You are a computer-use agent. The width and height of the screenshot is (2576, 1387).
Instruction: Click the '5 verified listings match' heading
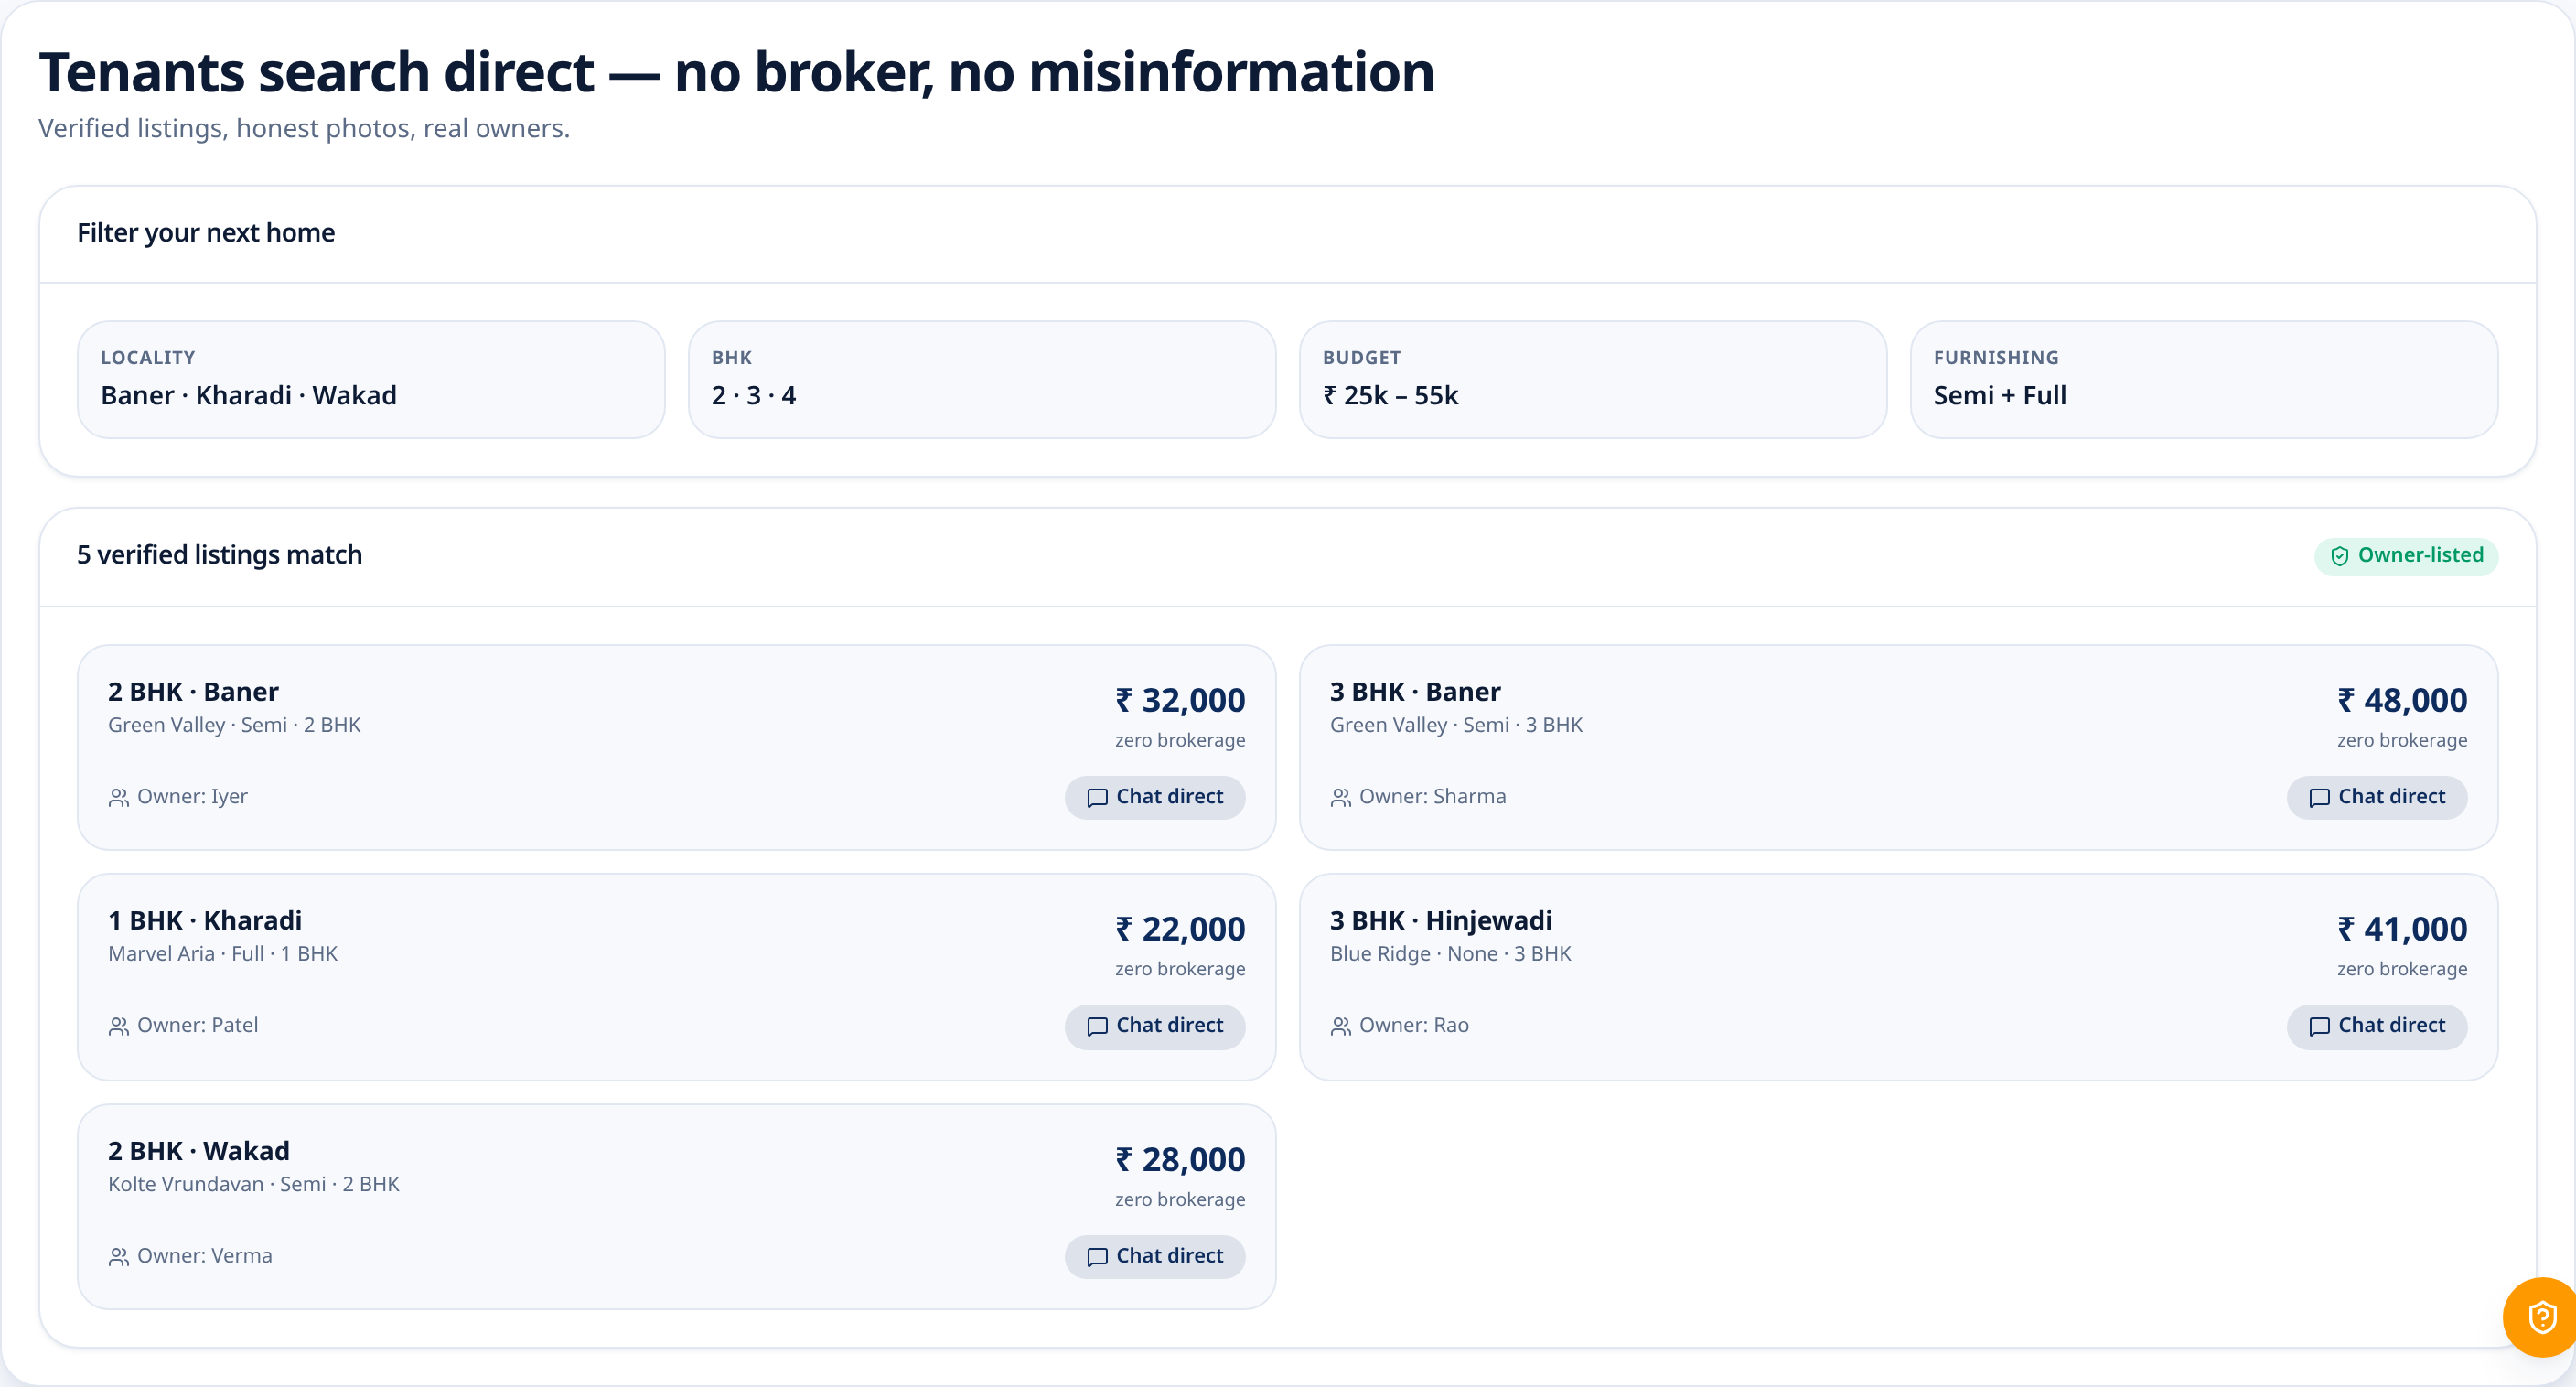[220, 555]
